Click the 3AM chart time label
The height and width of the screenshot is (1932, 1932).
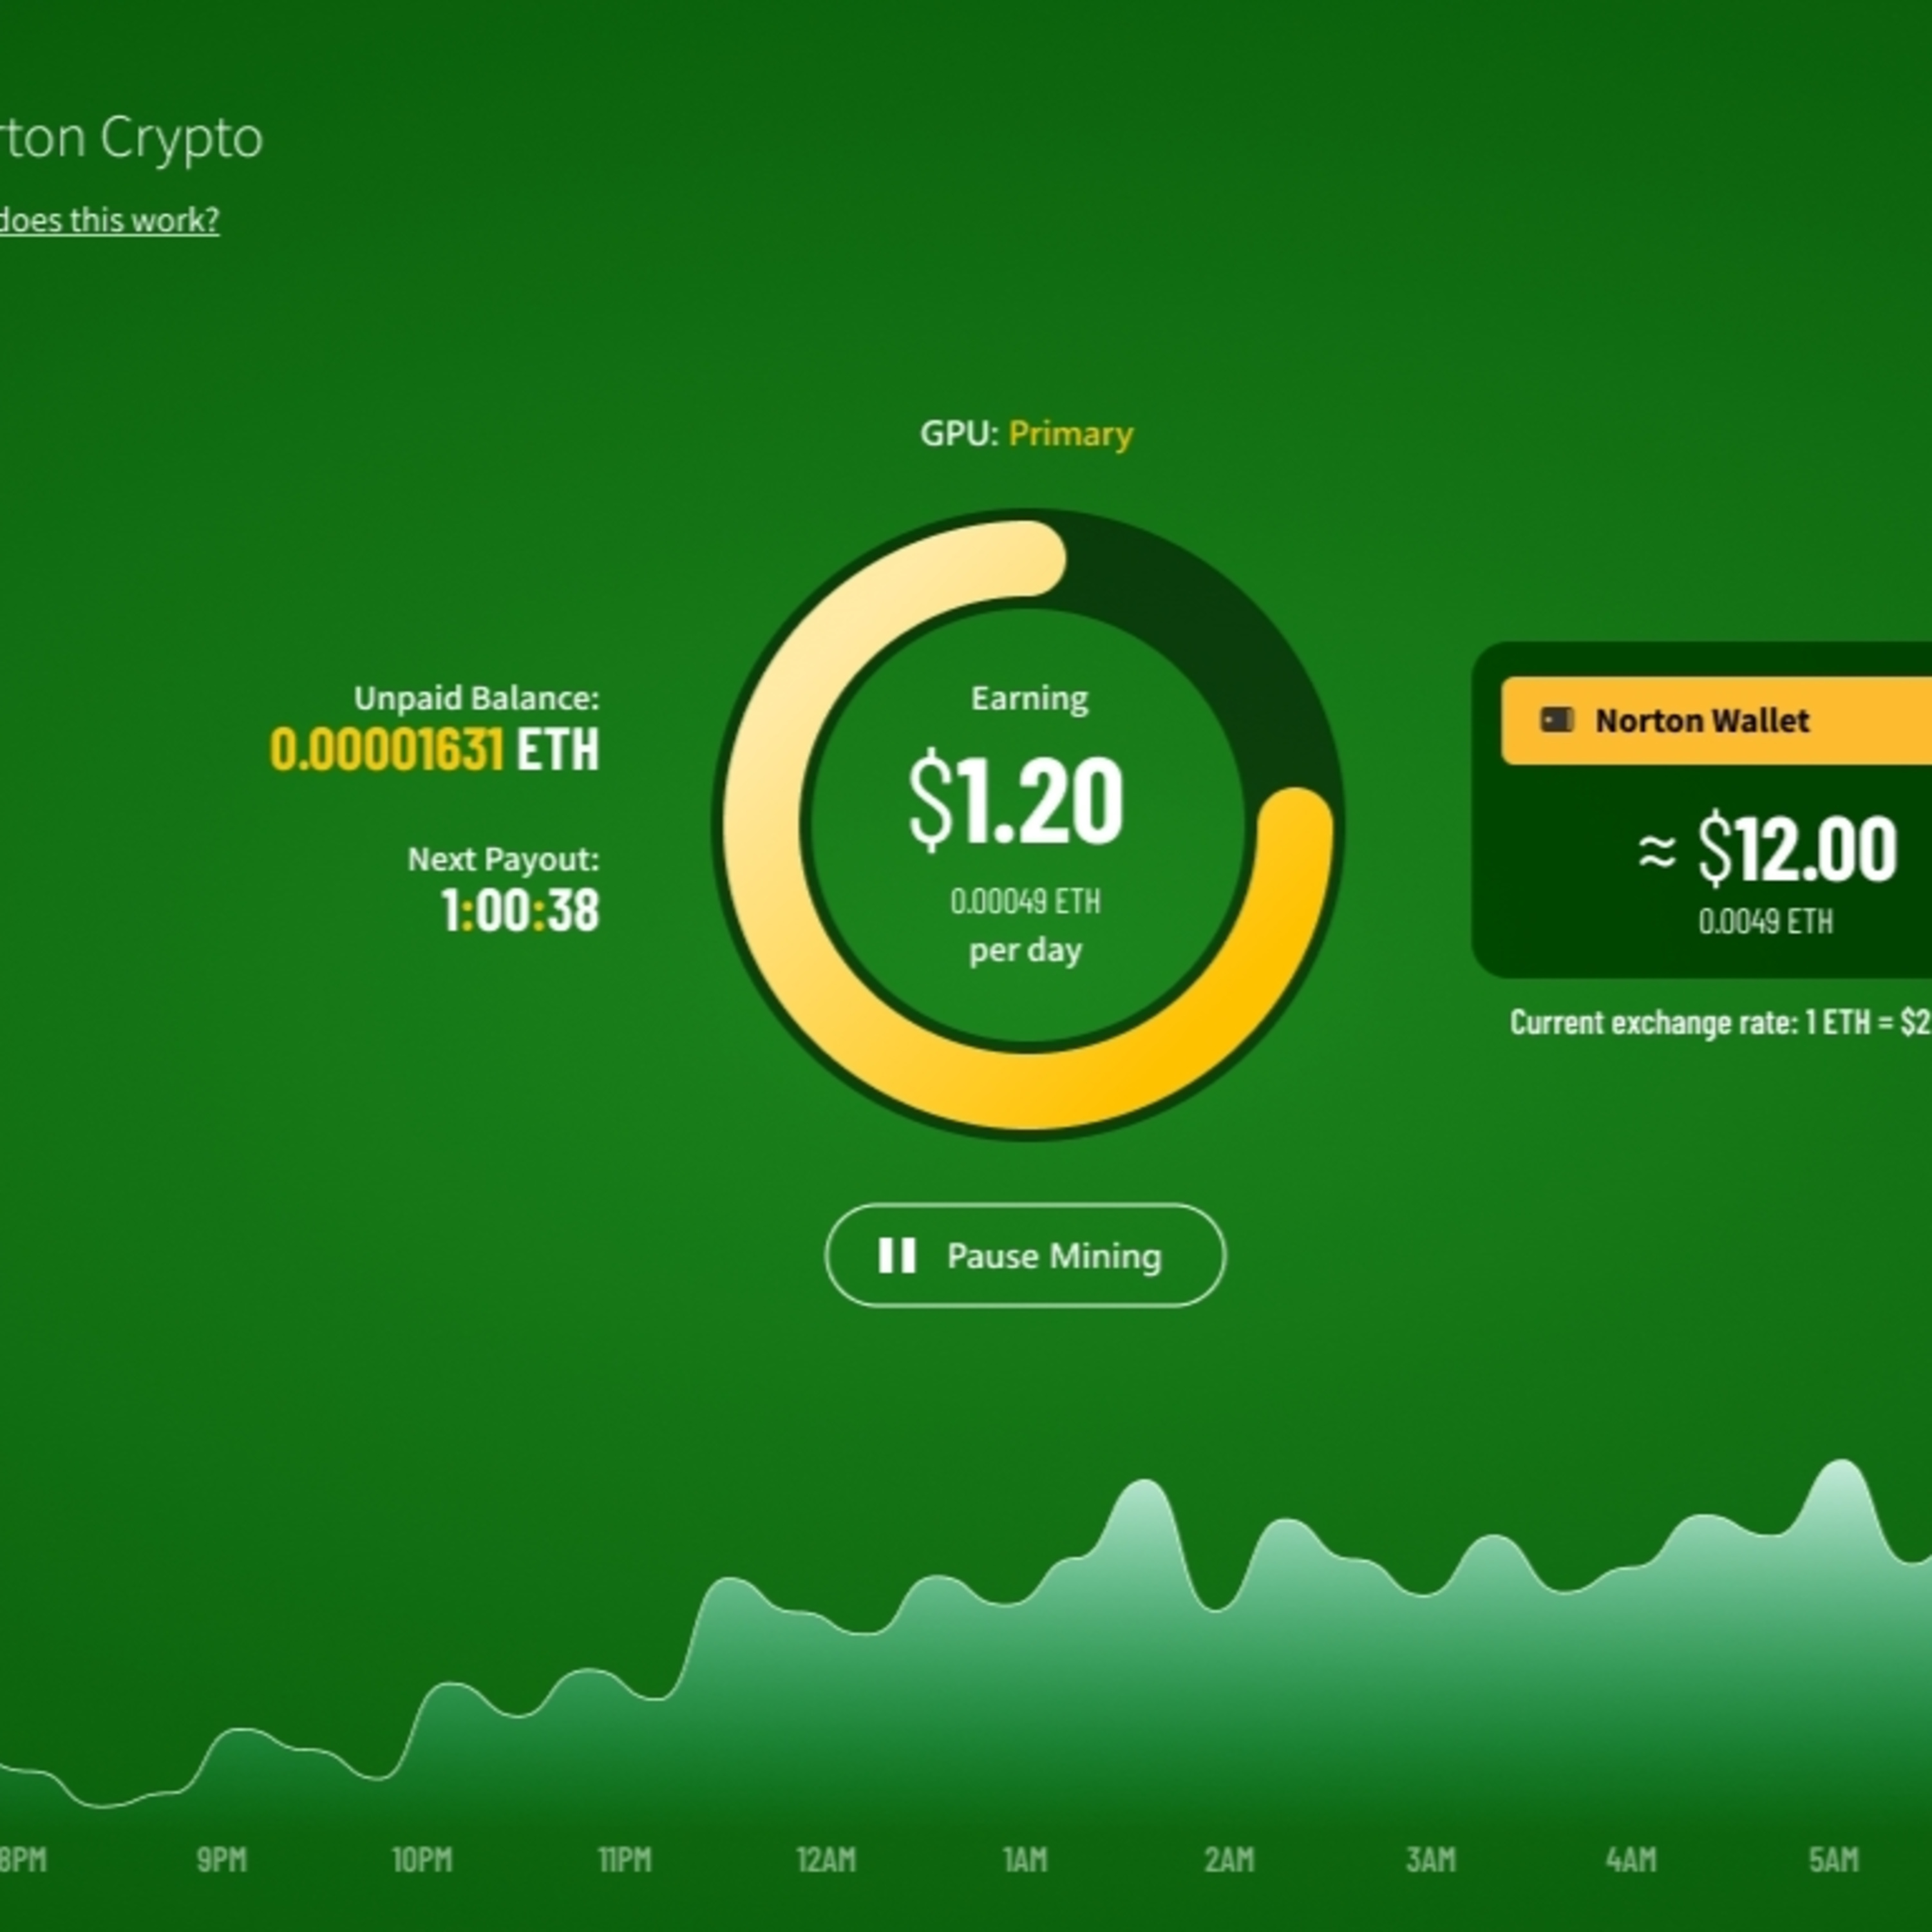pyautogui.click(x=1430, y=1860)
